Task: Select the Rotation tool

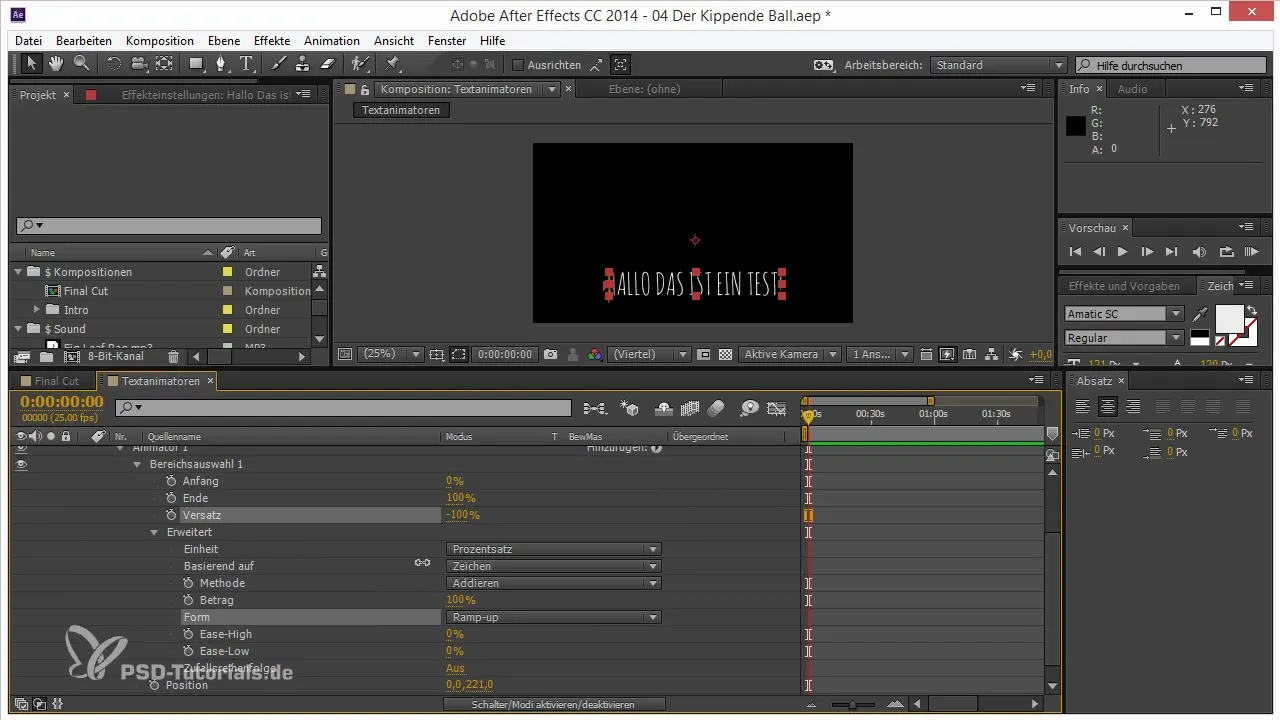Action: (113, 64)
